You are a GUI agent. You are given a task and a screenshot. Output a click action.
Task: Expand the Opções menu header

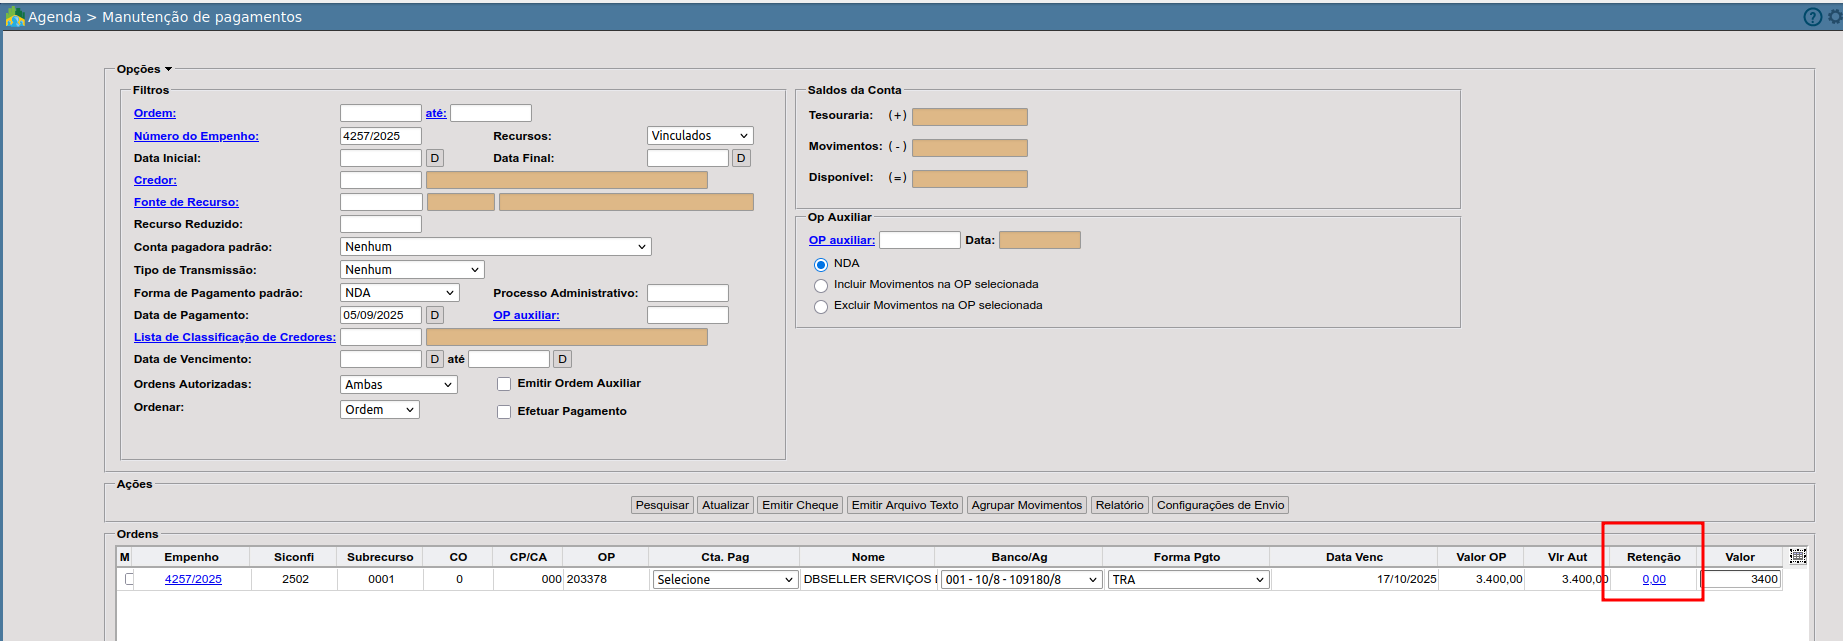tap(144, 69)
